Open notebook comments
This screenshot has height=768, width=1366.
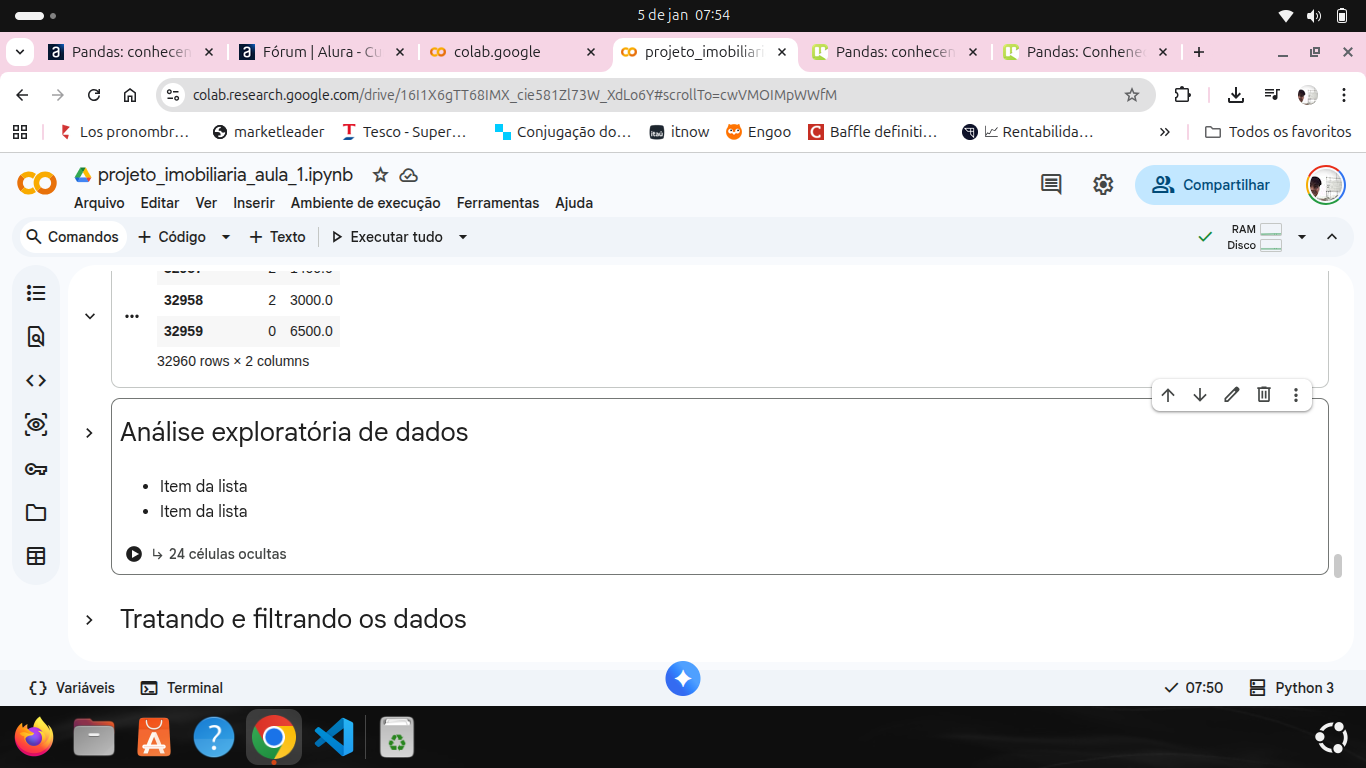tap(1051, 184)
